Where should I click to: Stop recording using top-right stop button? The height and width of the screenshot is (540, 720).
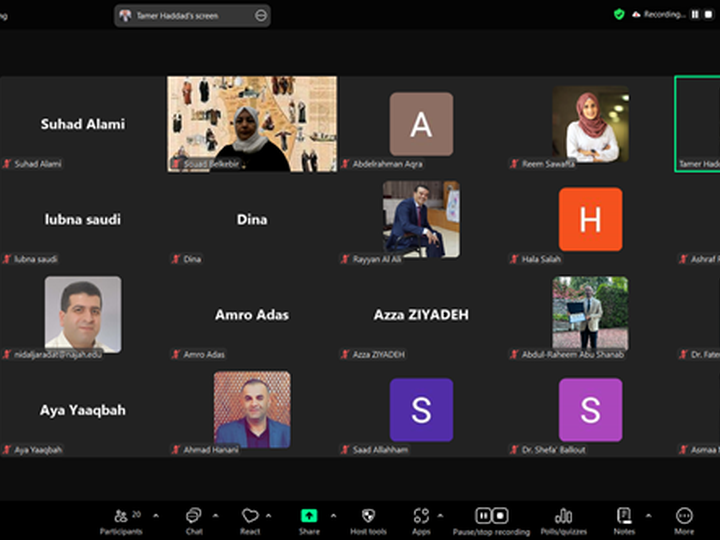click(709, 15)
